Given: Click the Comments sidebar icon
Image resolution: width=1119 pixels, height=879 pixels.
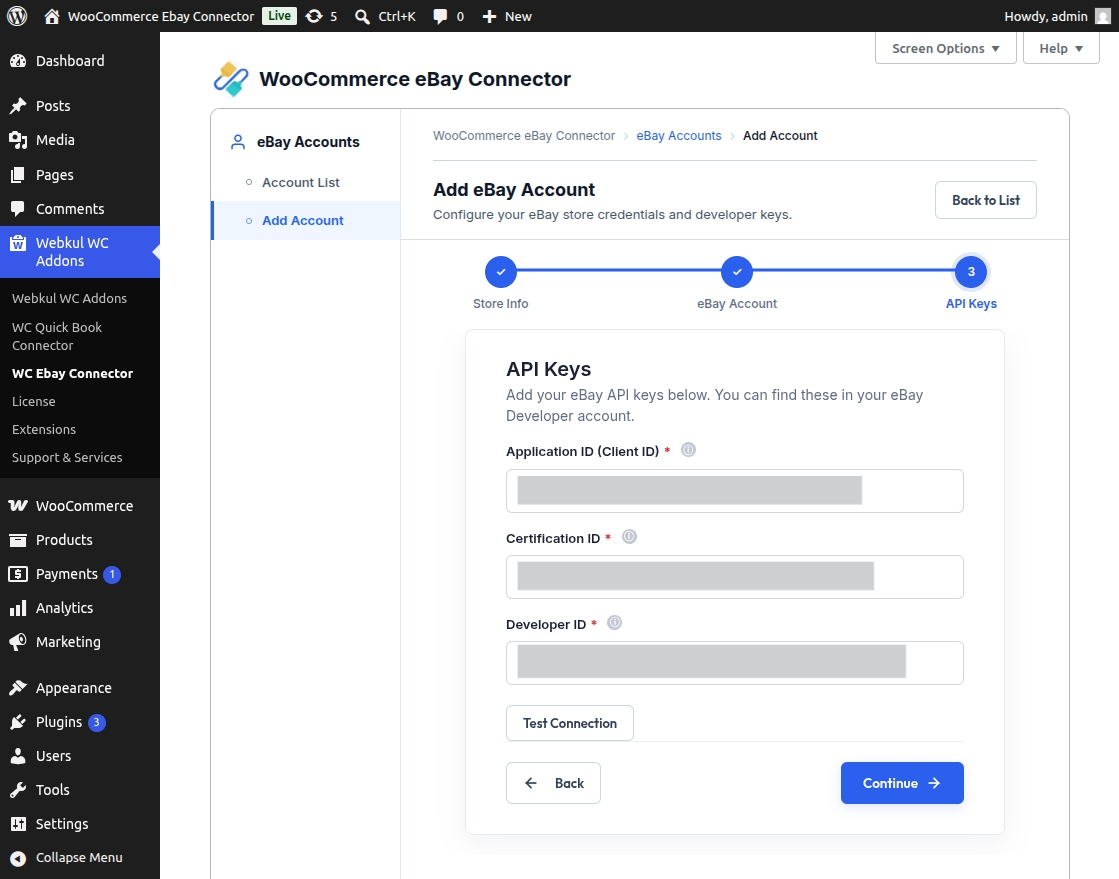Looking at the screenshot, I should 18,209.
